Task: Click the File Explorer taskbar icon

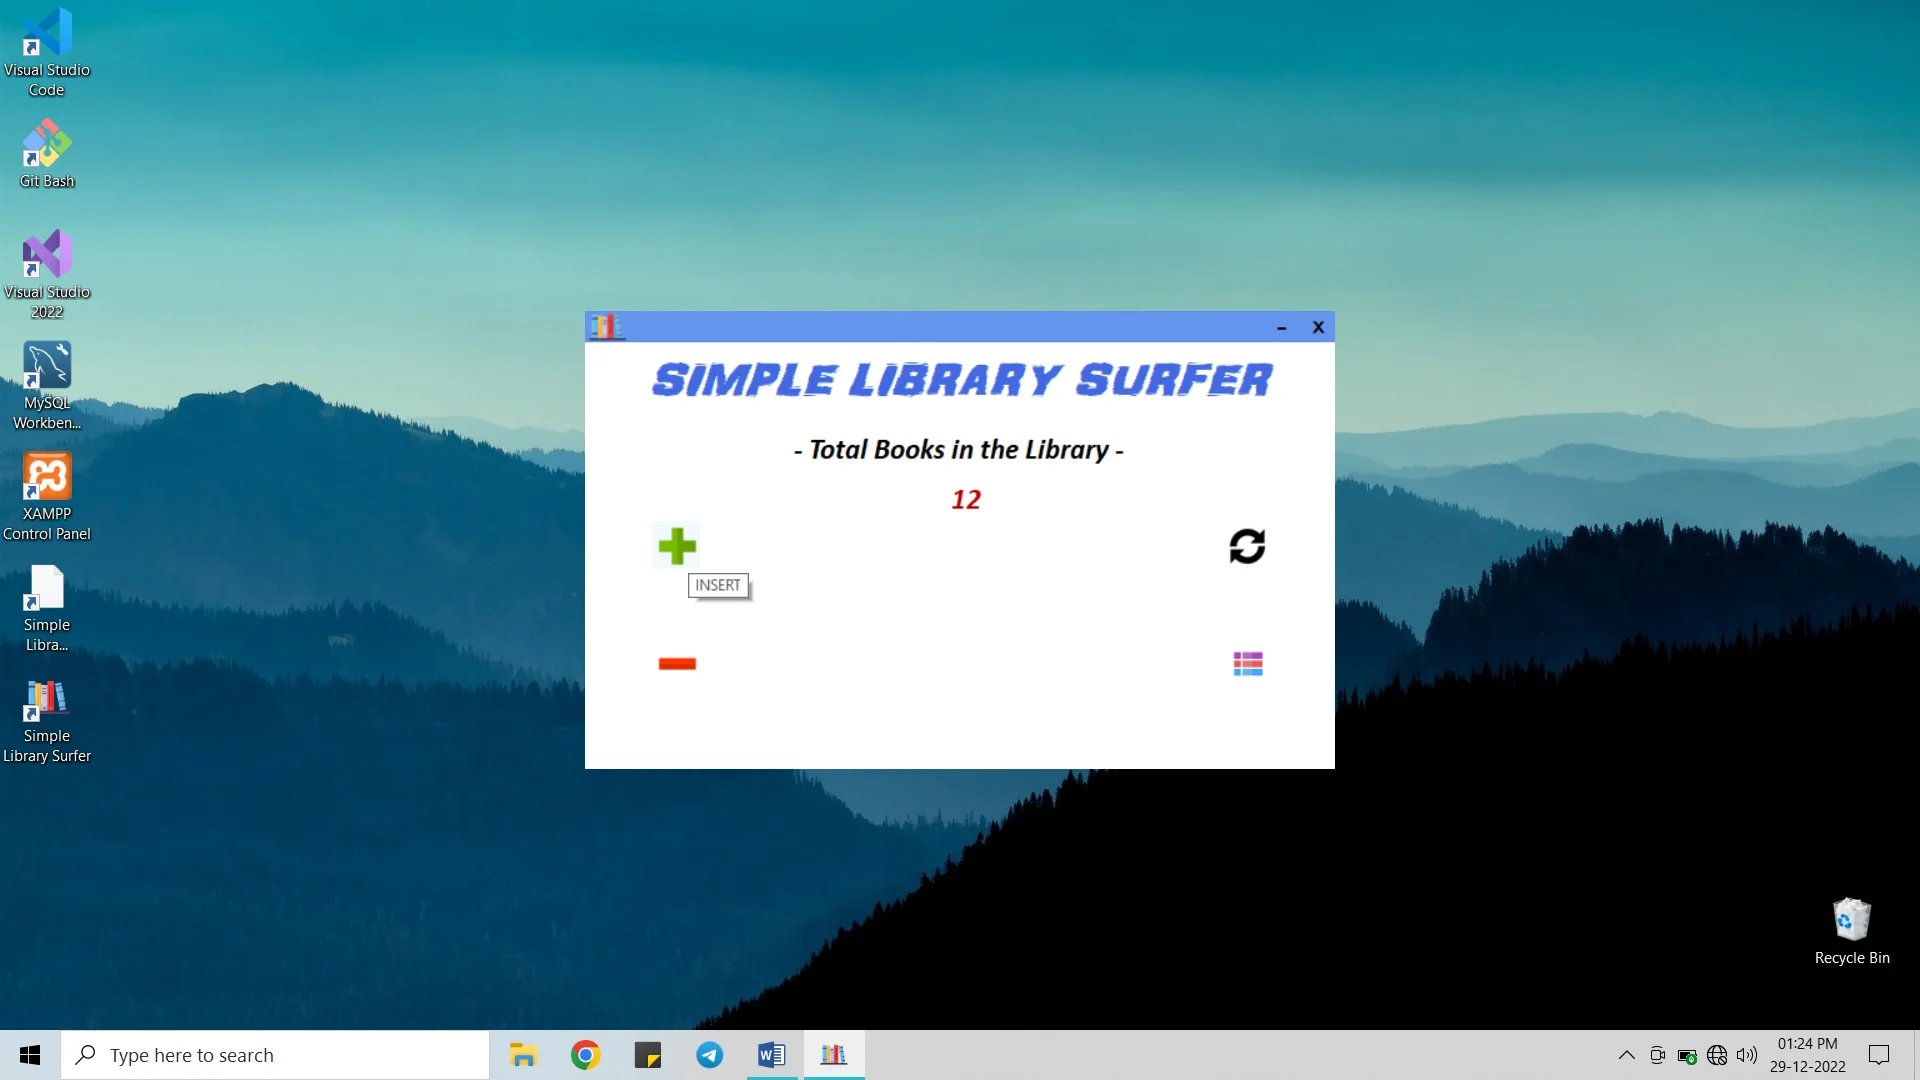Action: (522, 1054)
